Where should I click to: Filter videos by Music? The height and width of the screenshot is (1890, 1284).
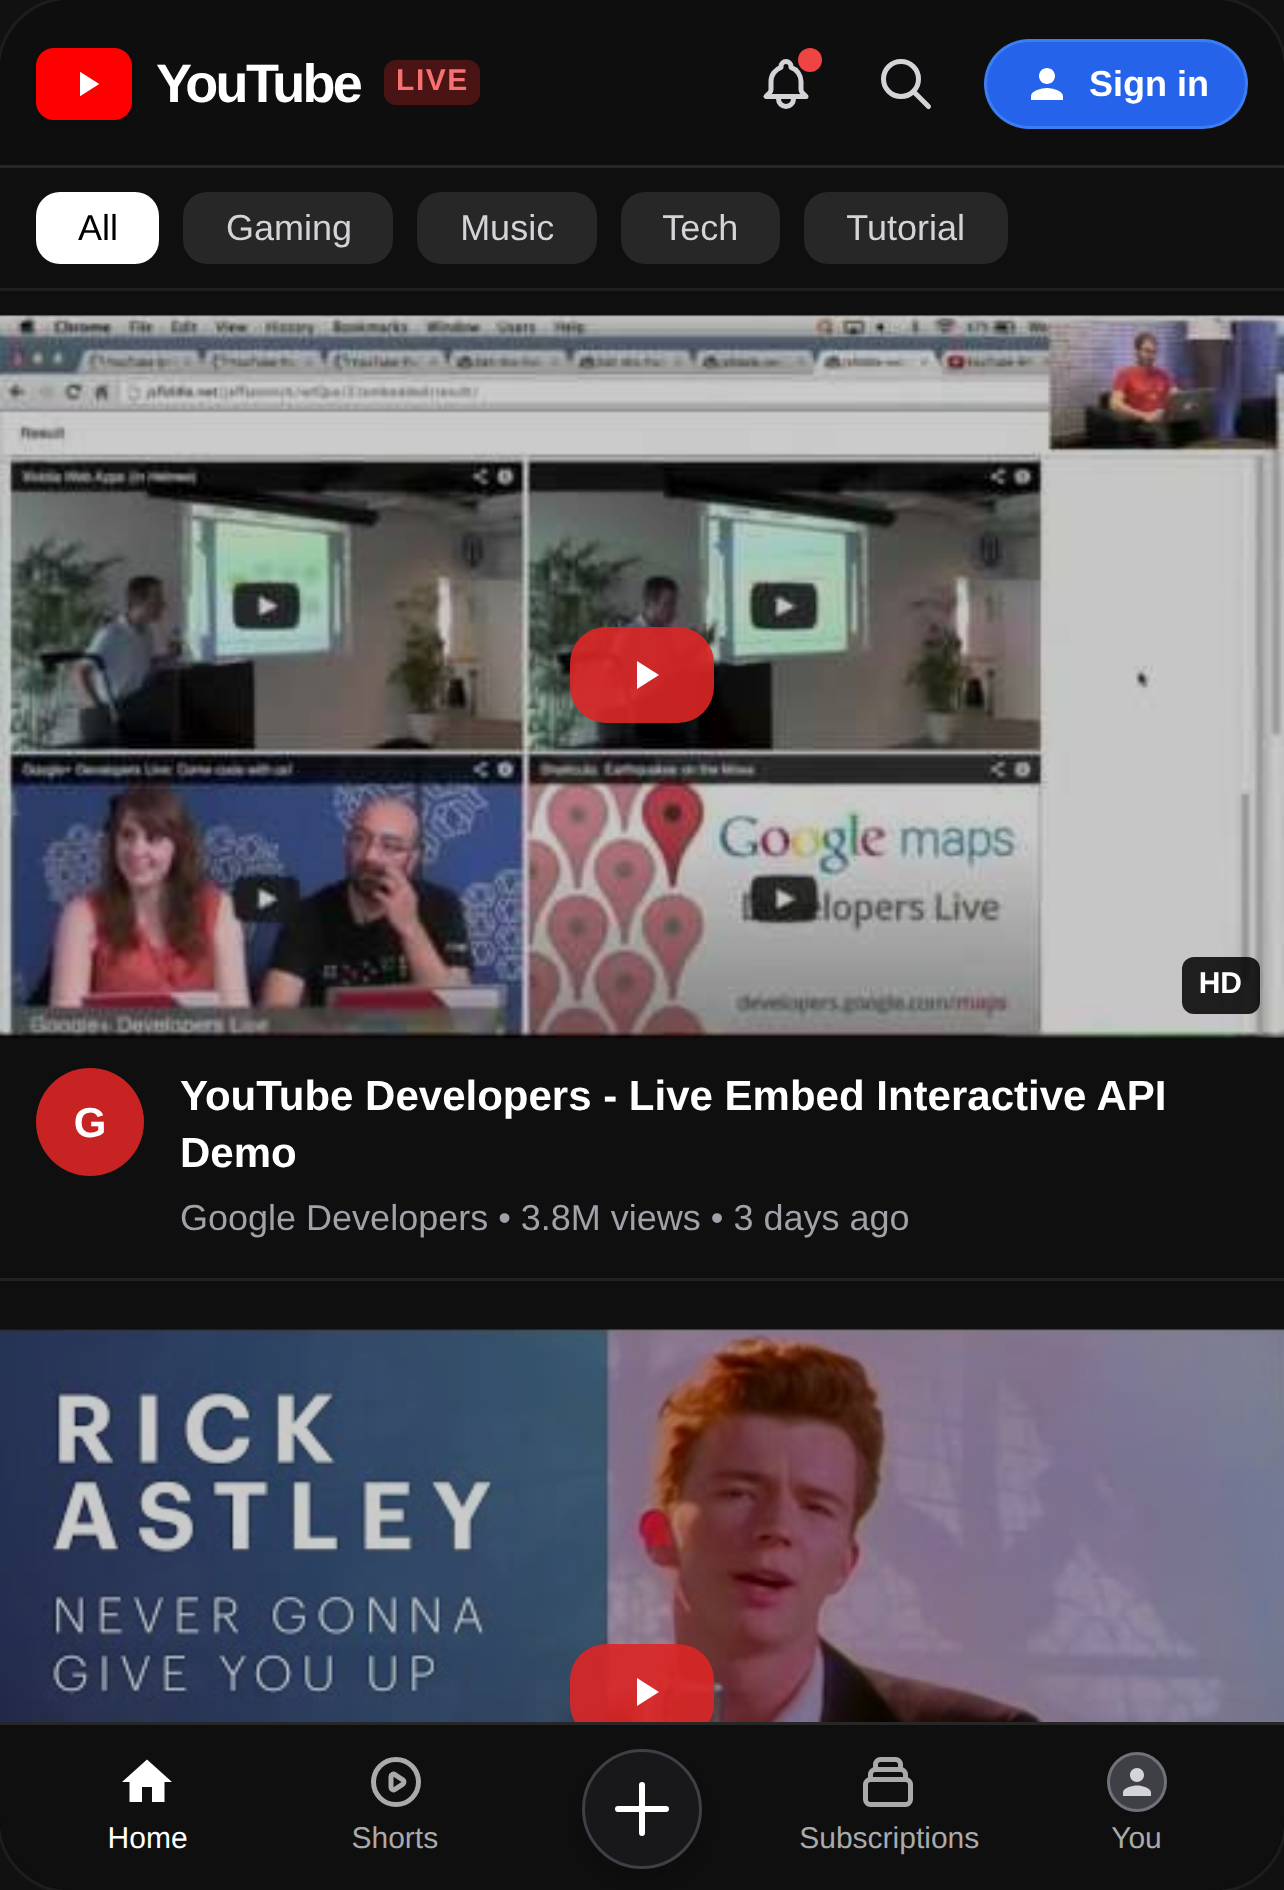pos(507,228)
